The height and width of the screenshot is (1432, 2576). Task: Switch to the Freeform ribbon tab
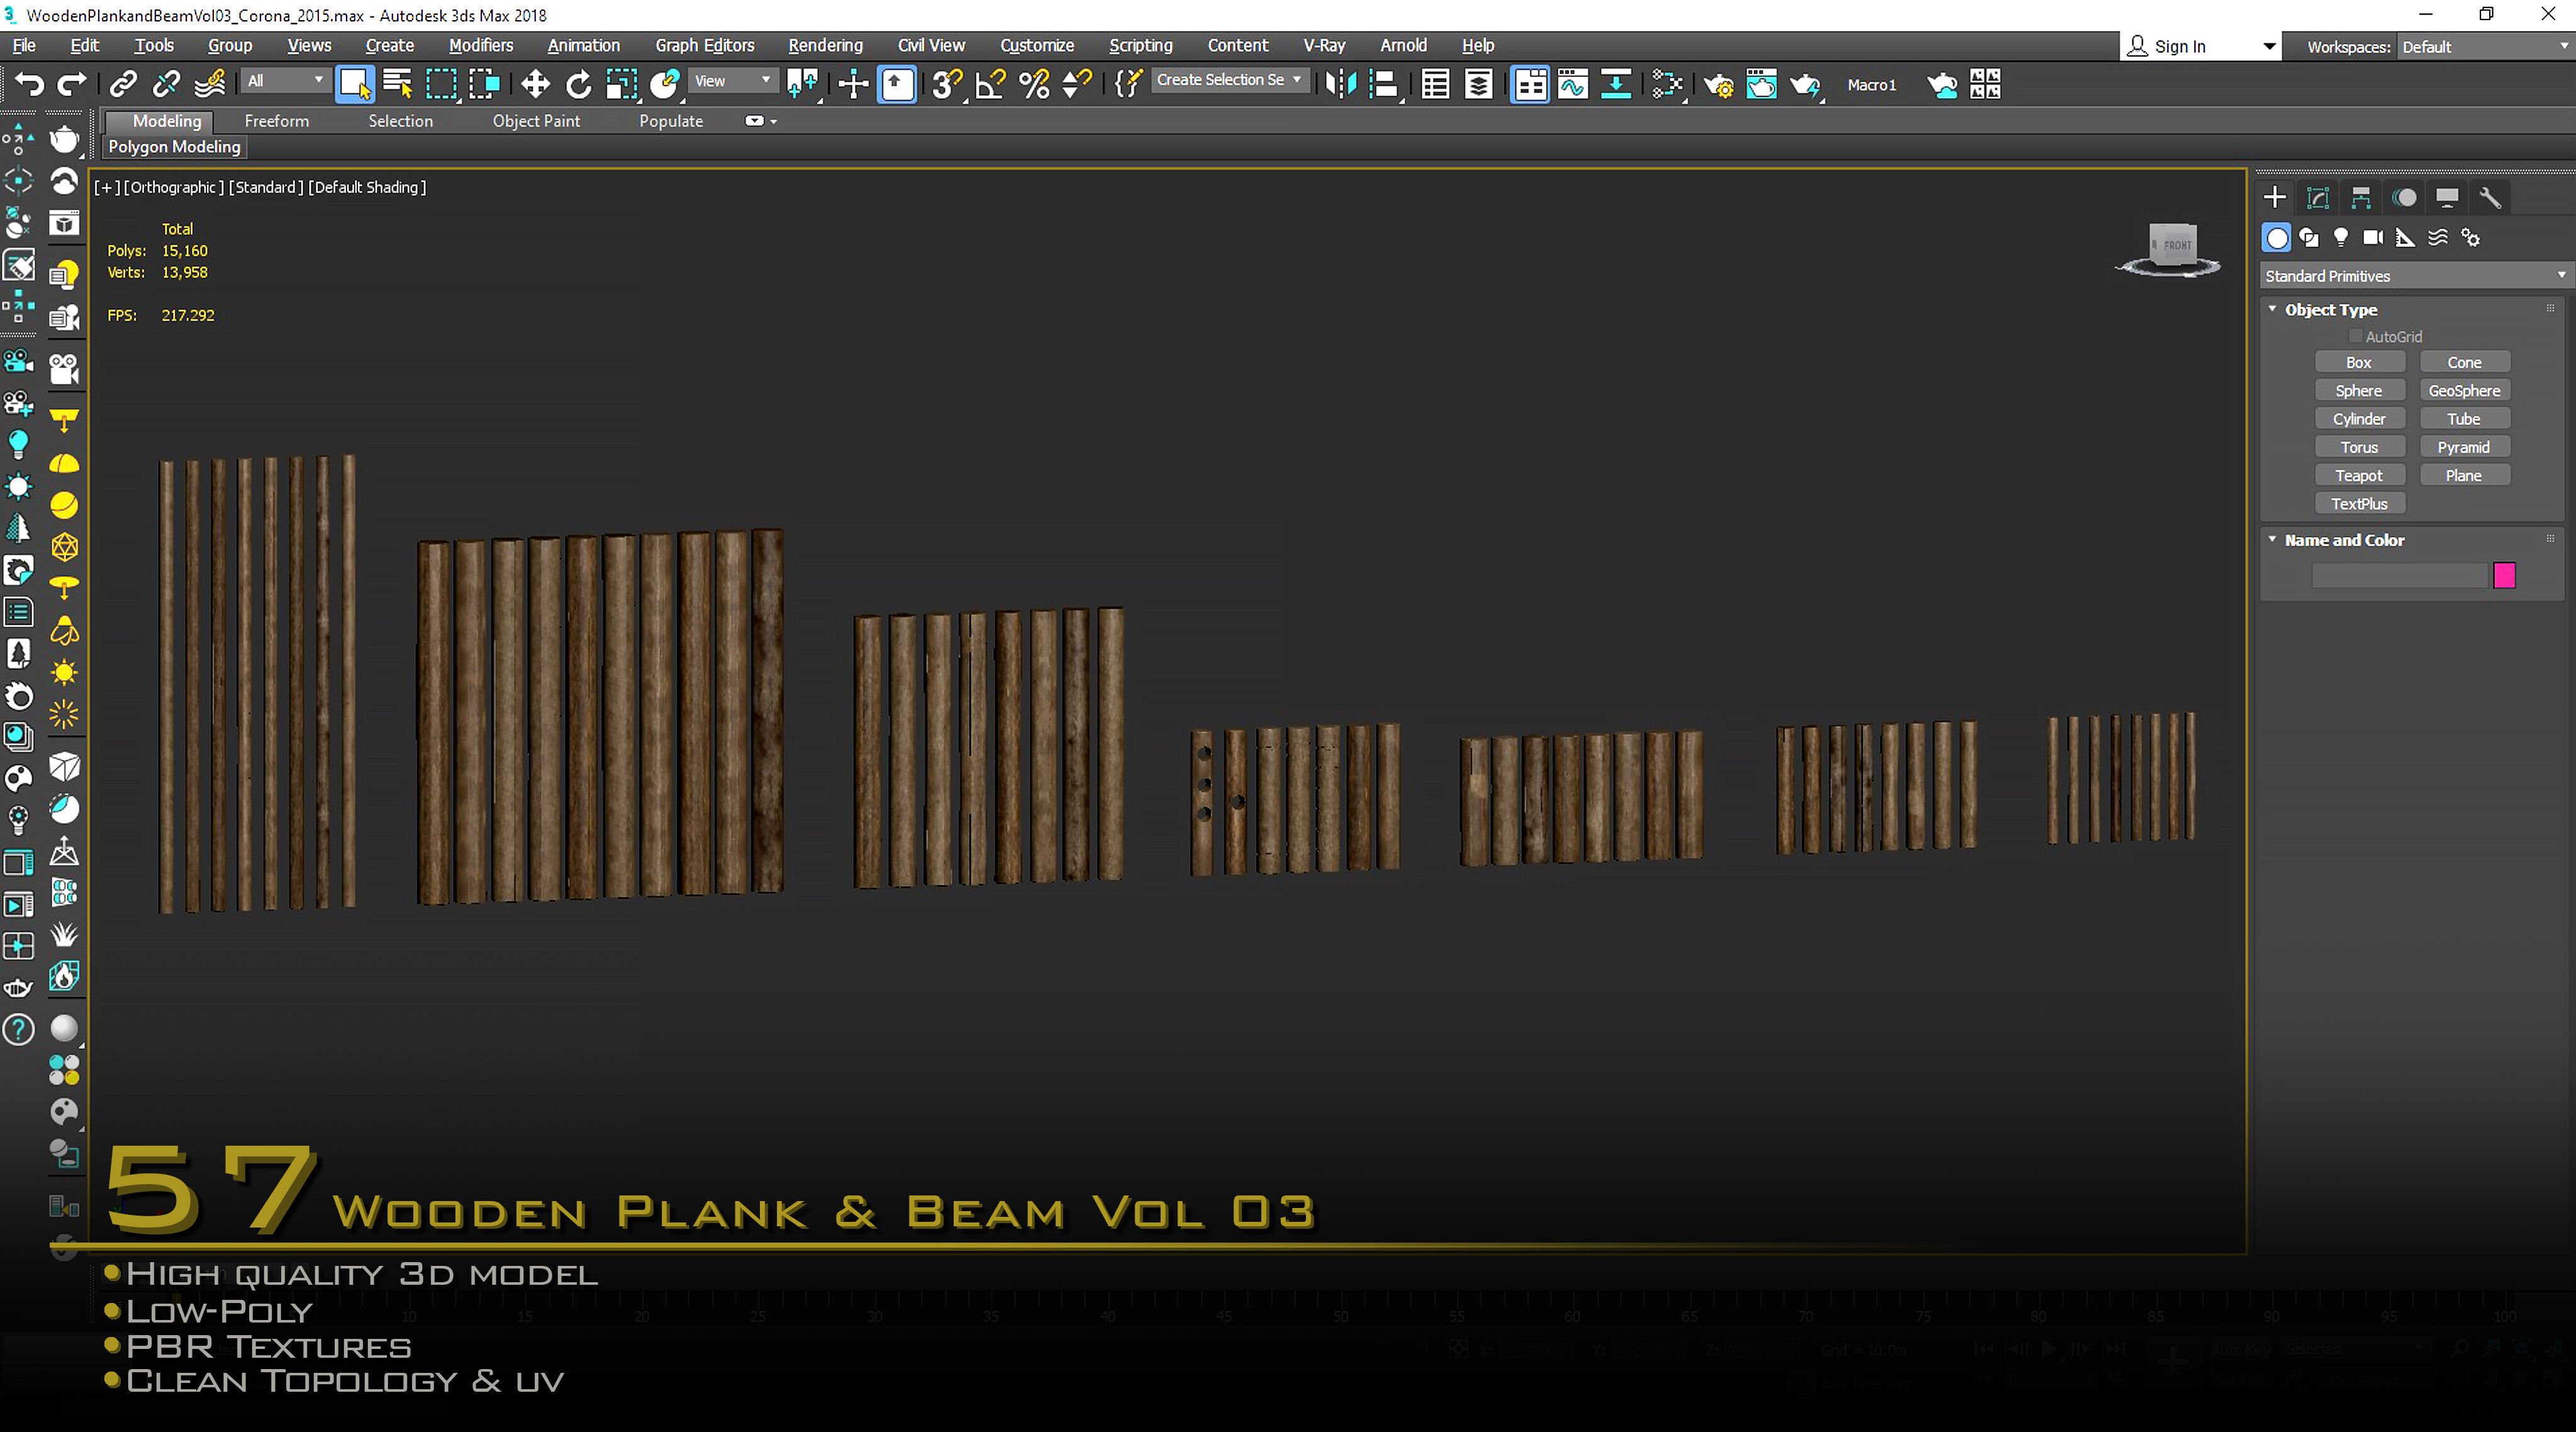point(276,121)
